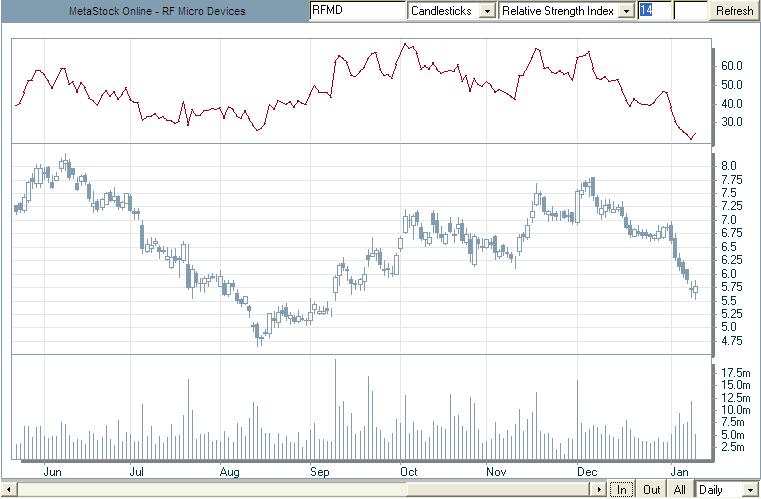Screen dimensions: 761x499
Task: Zoom in with the In button
Action: tap(621, 489)
